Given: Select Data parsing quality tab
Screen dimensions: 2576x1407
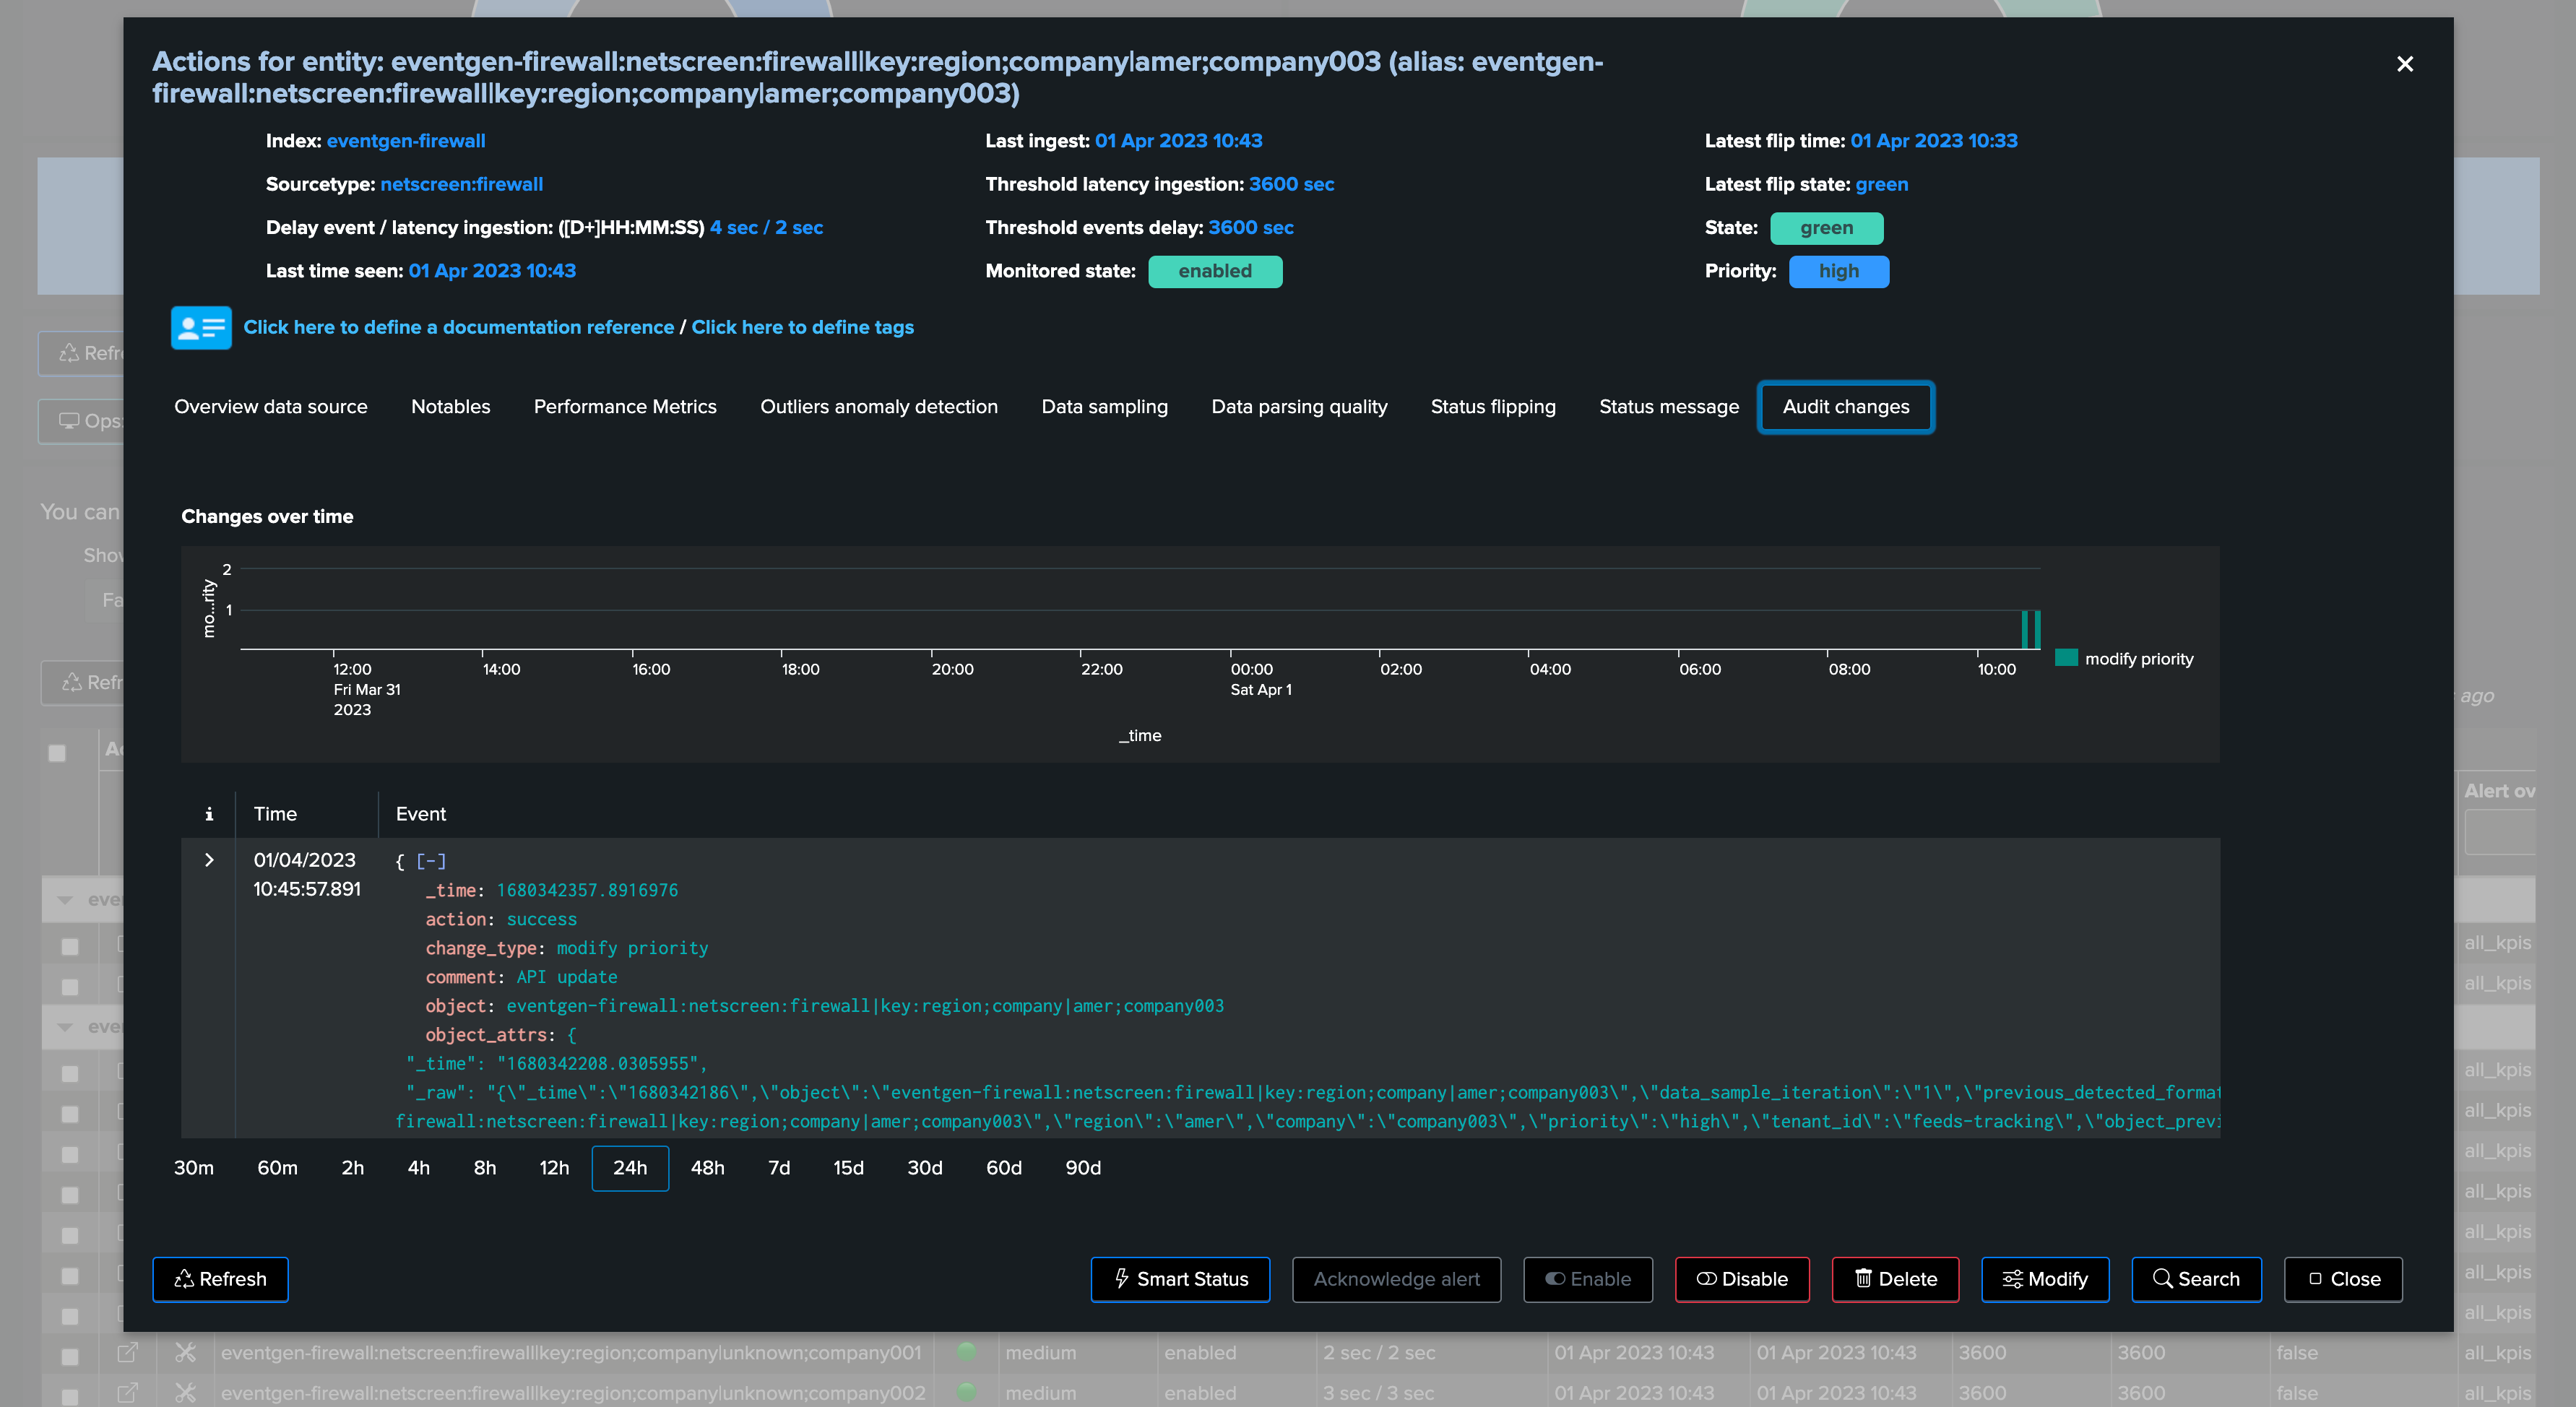Looking at the screenshot, I should pyautogui.click(x=1299, y=407).
